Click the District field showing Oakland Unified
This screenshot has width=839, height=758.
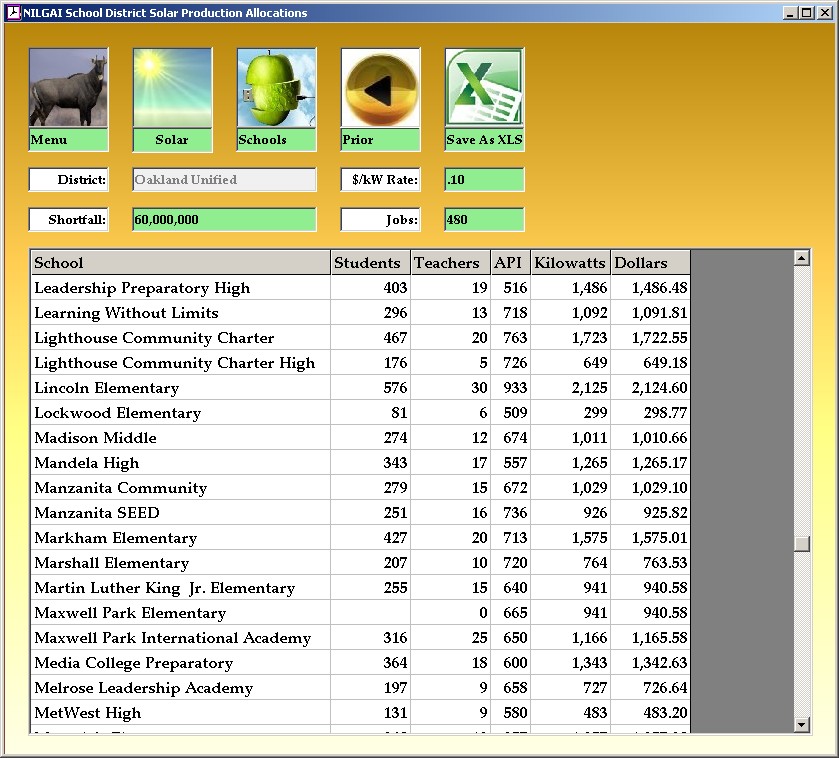224,180
